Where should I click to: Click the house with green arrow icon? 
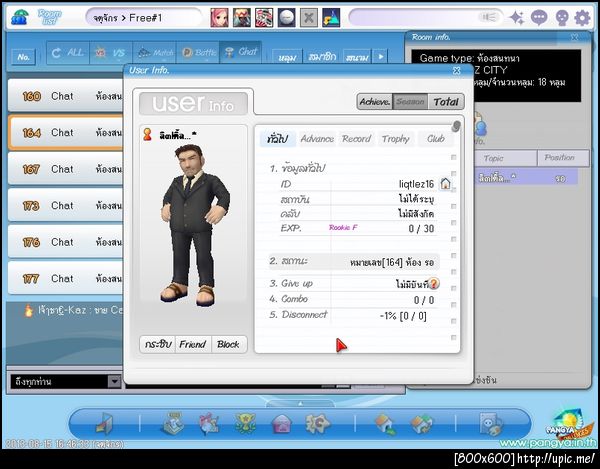click(x=386, y=424)
